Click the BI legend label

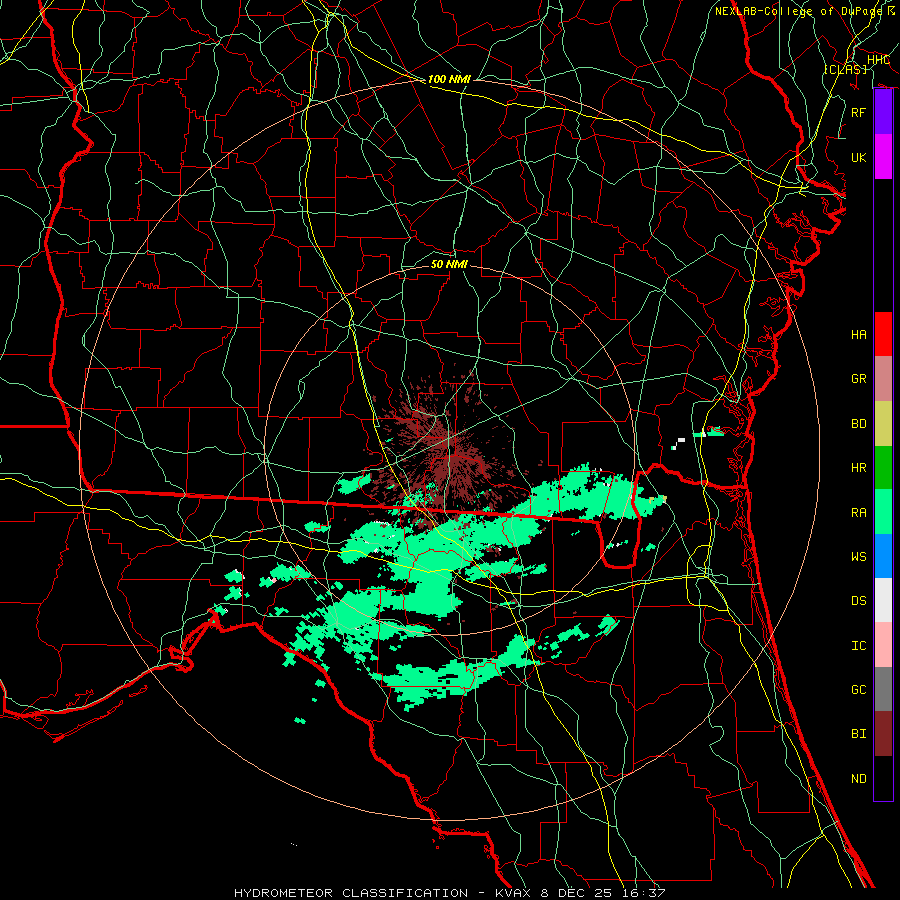(x=859, y=734)
